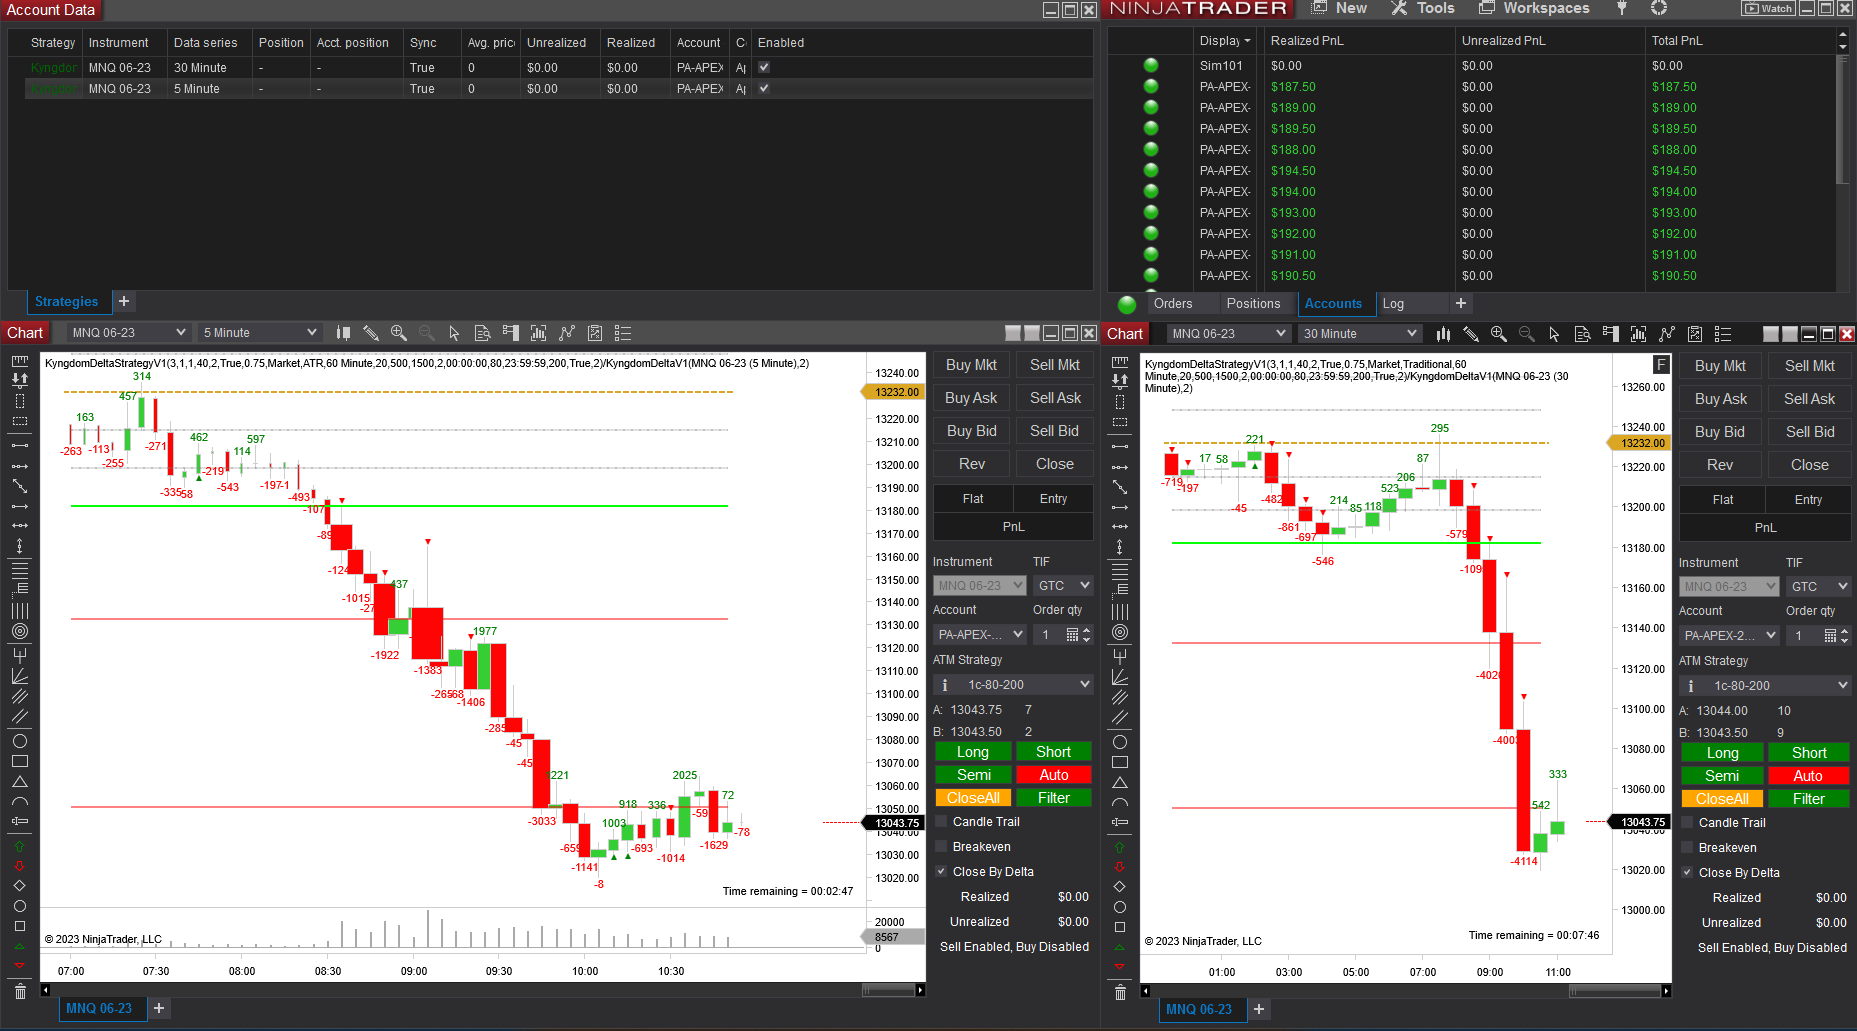Open Indicators icon in 5 Minute chart toolbar
The image size is (1857, 1031).
567,333
